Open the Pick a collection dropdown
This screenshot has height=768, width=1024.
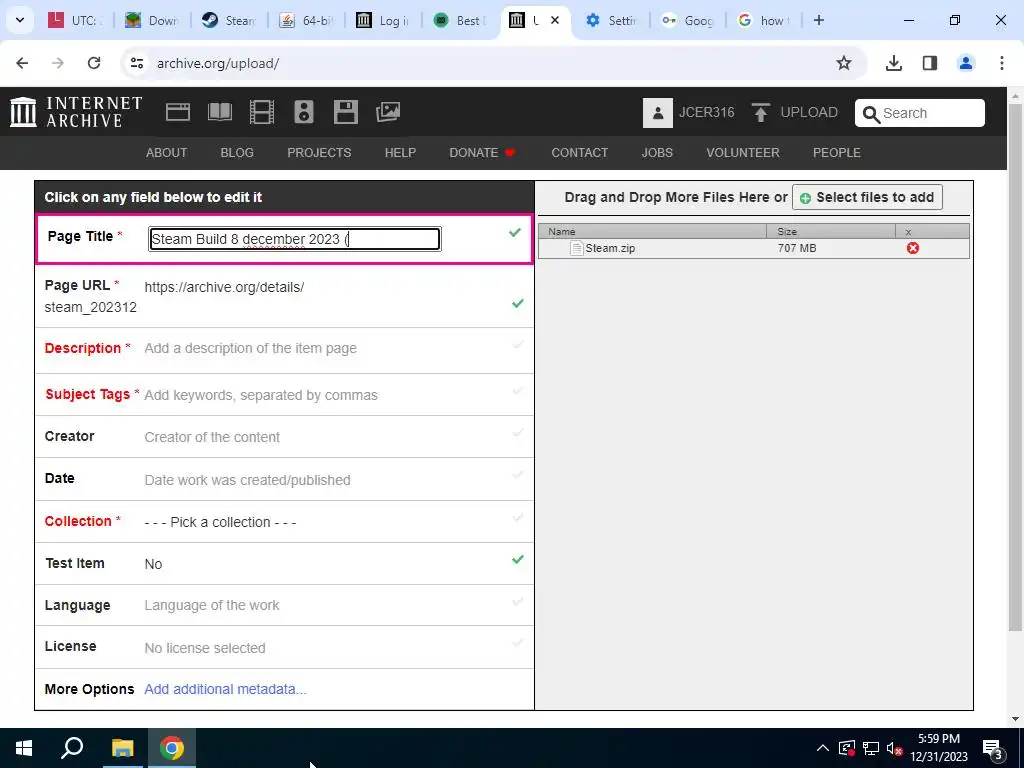click(220, 522)
